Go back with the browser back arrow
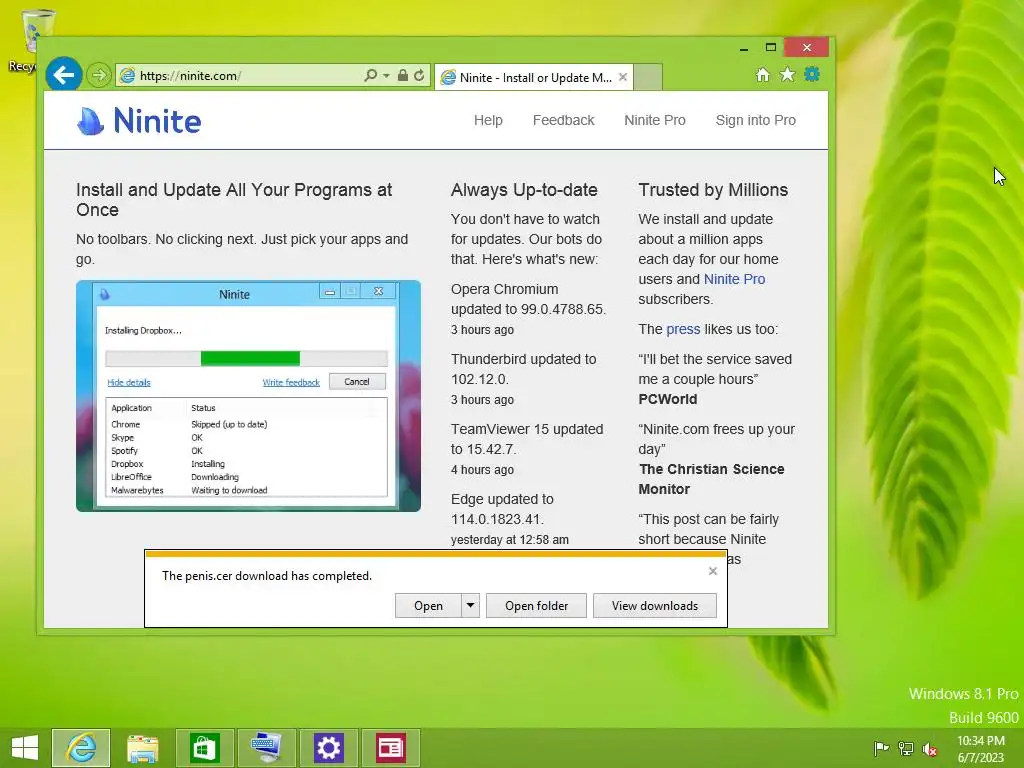 tap(63, 75)
